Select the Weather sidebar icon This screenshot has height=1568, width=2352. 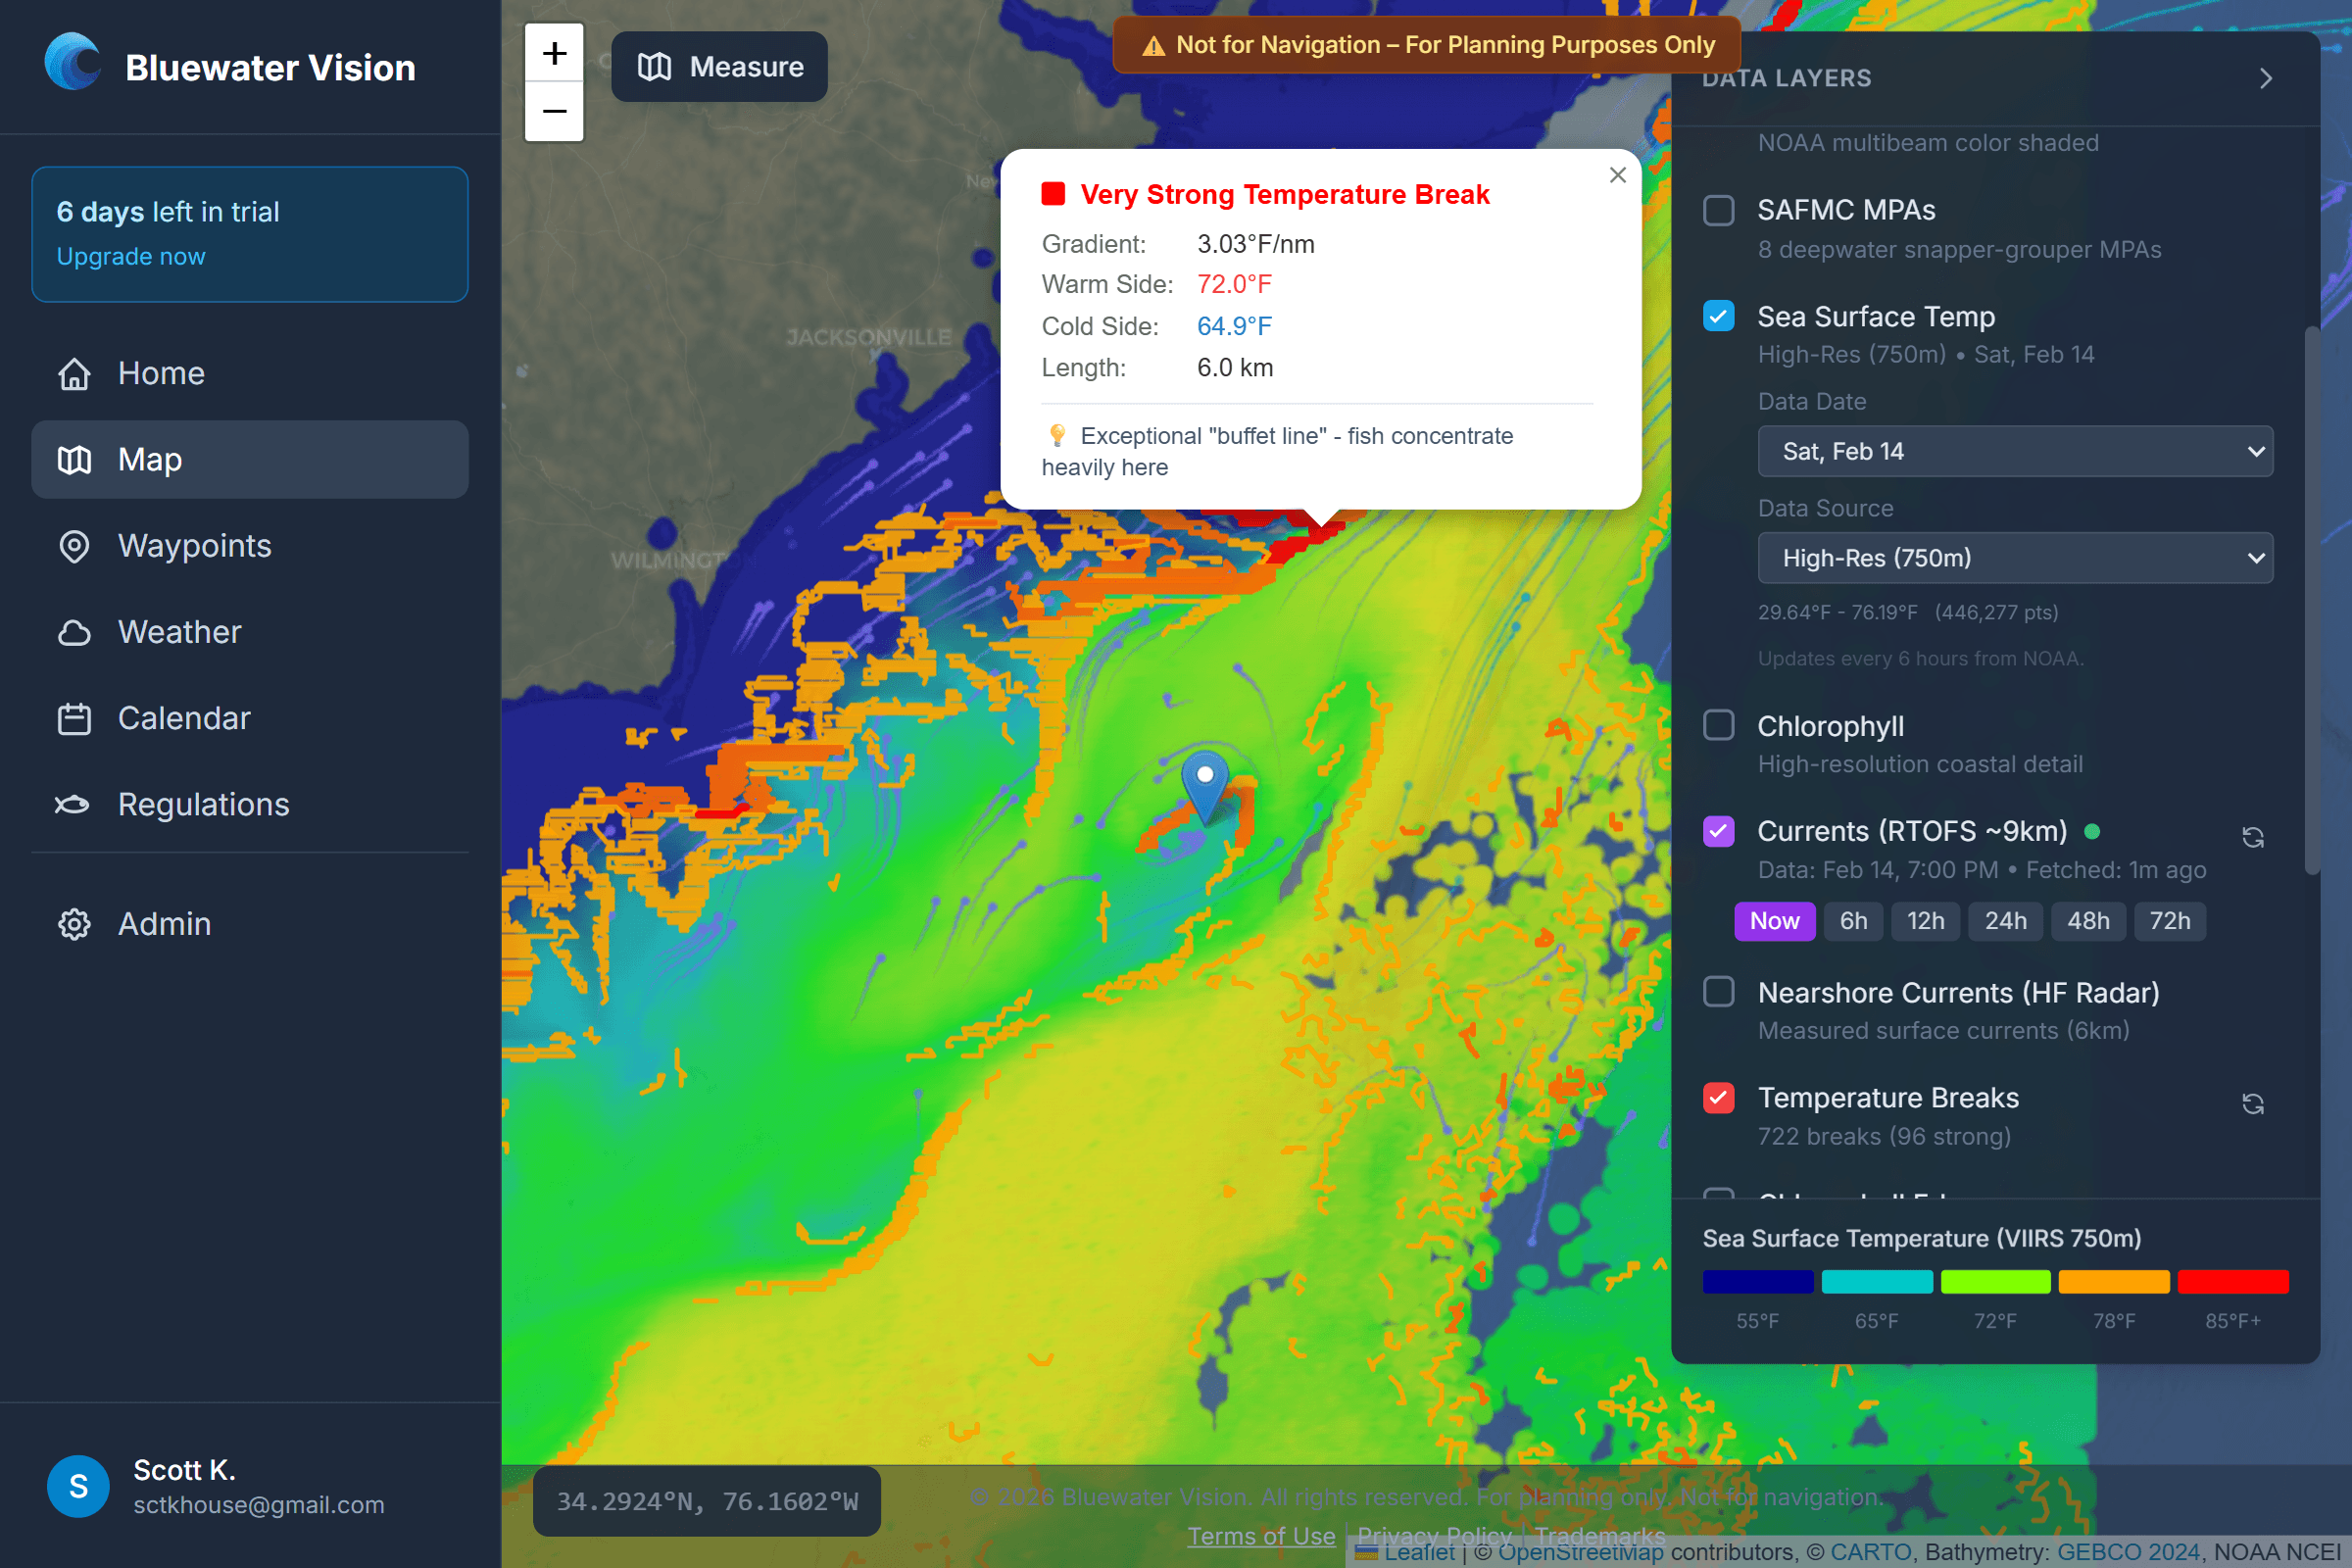point(74,632)
